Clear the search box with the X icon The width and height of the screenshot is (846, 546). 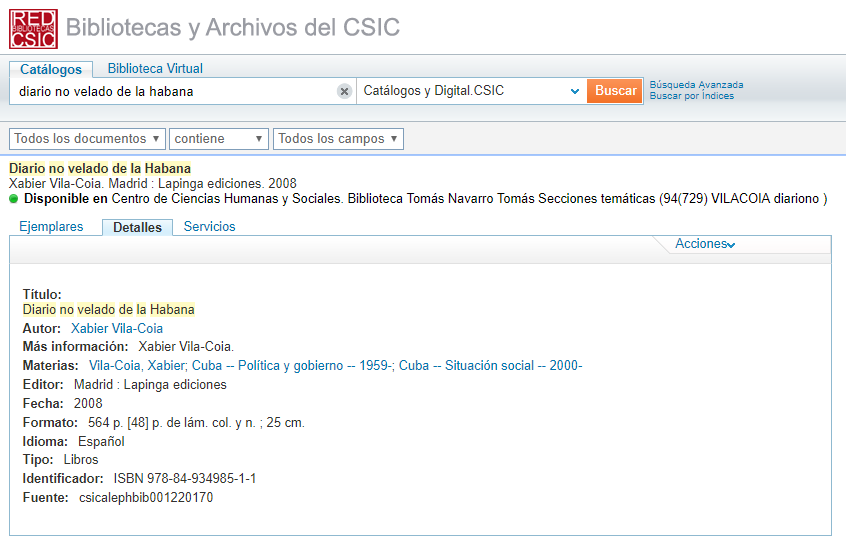coord(344,91)
